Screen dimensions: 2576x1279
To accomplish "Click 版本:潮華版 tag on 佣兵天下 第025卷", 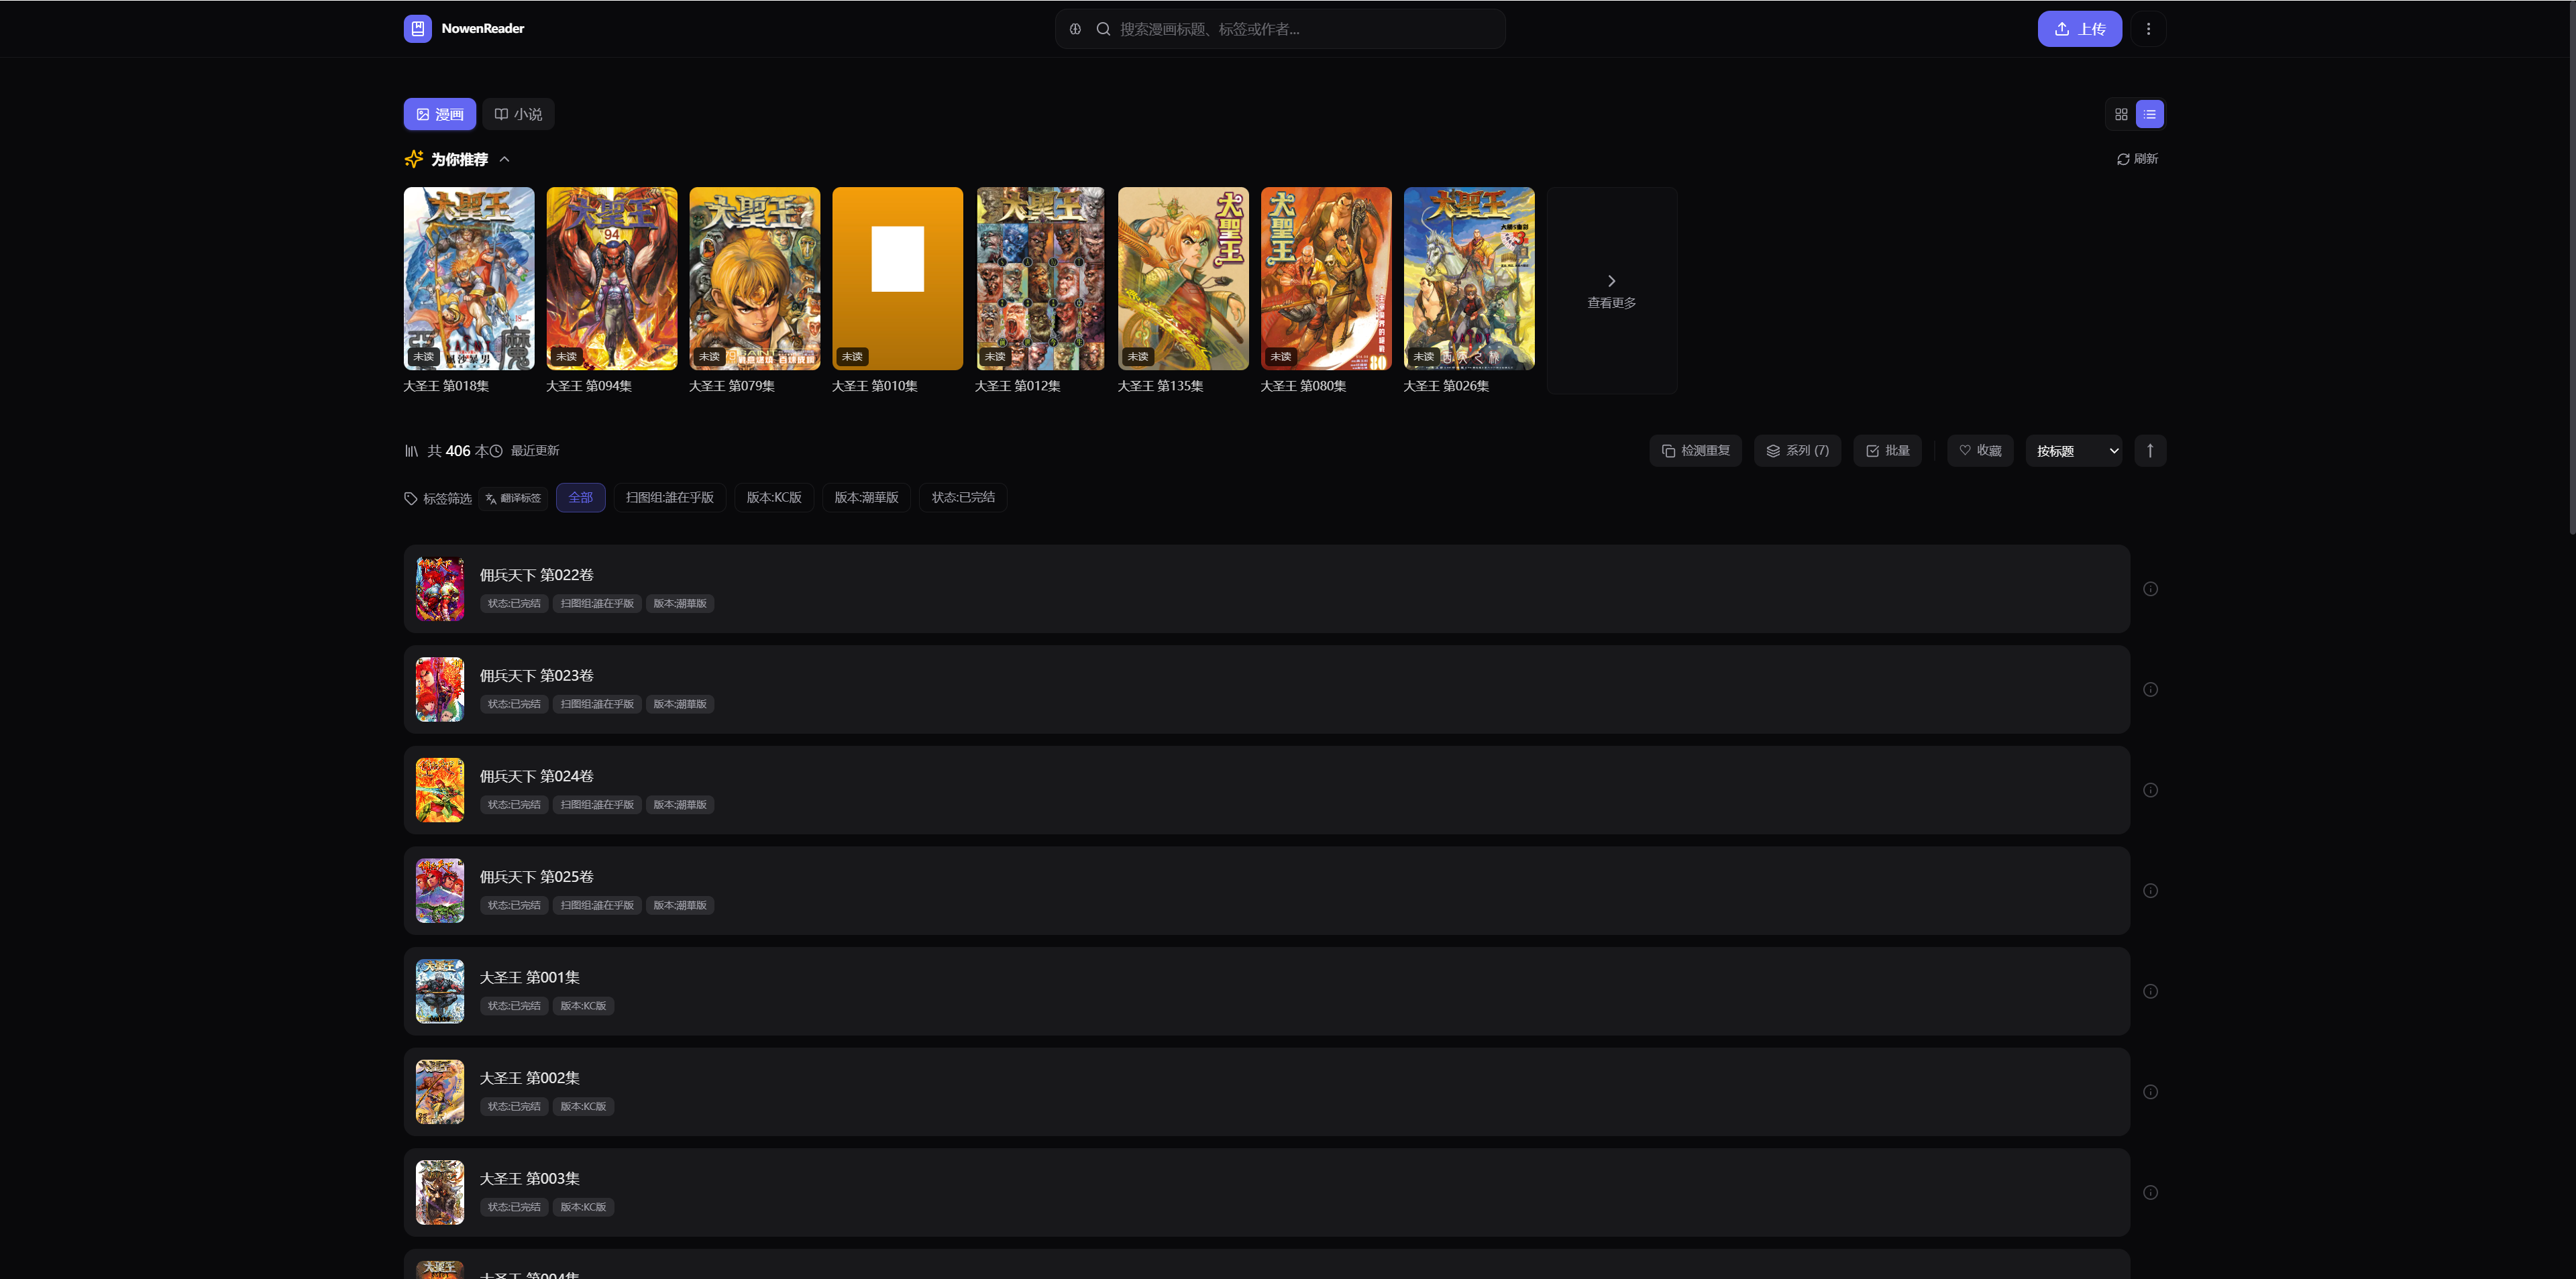I will pos(680,906).
